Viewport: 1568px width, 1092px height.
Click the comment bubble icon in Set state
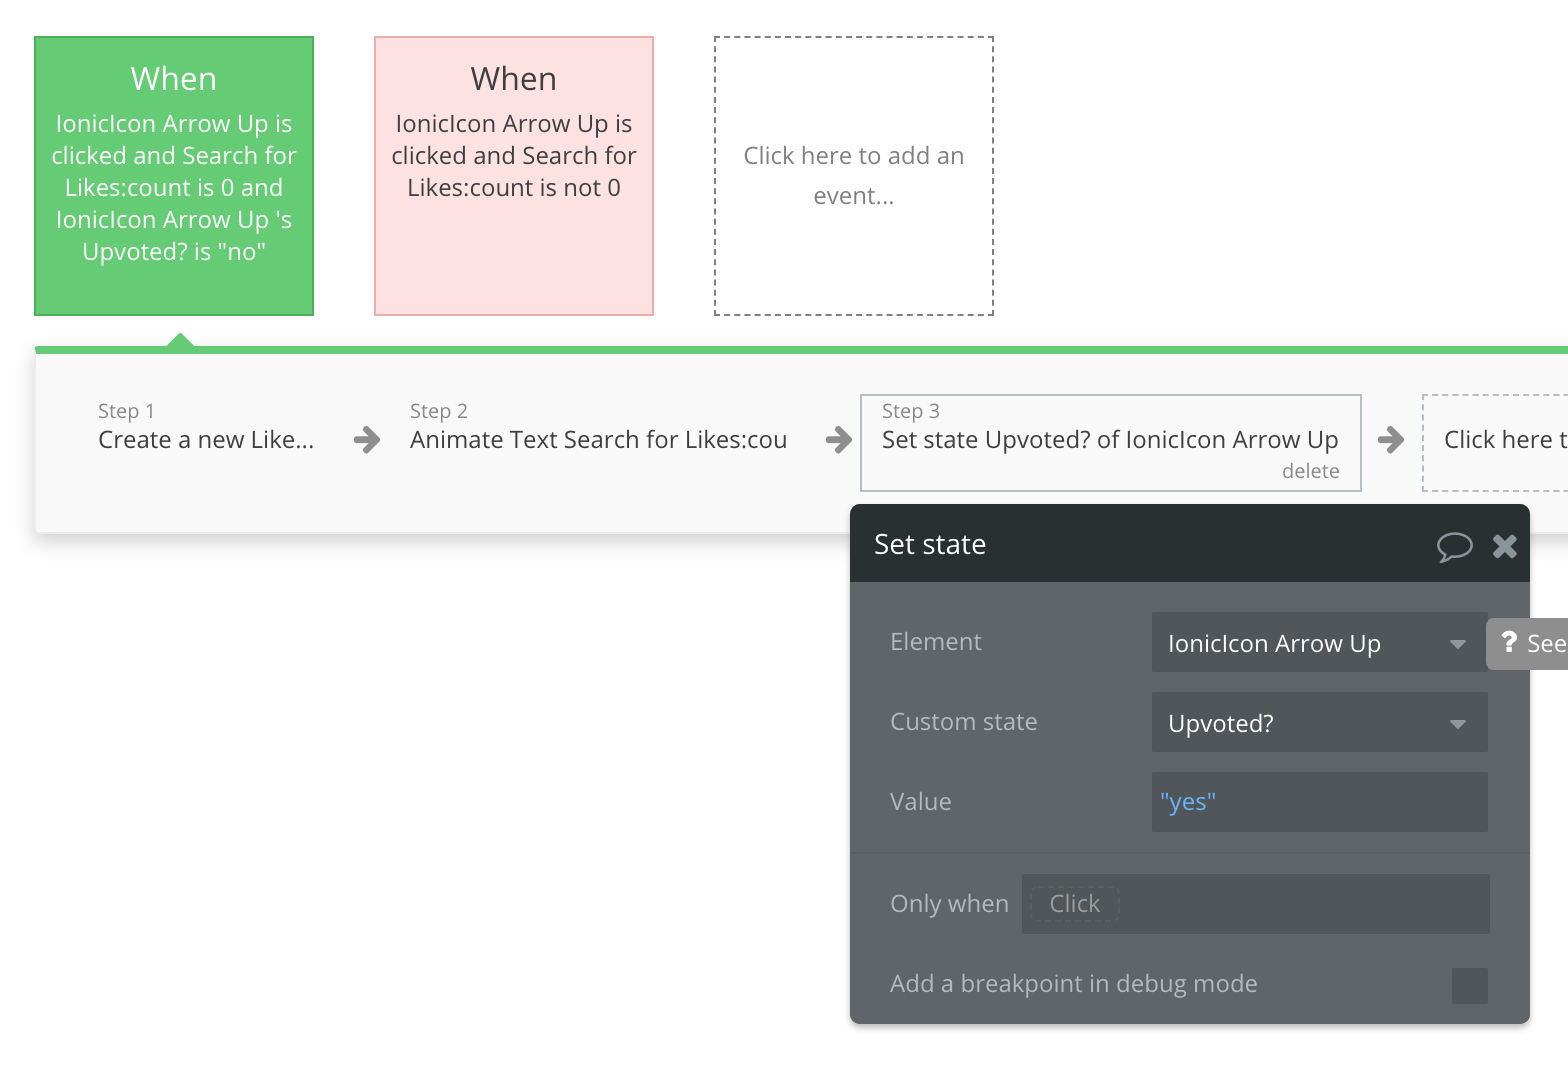tap(1454, 546)
